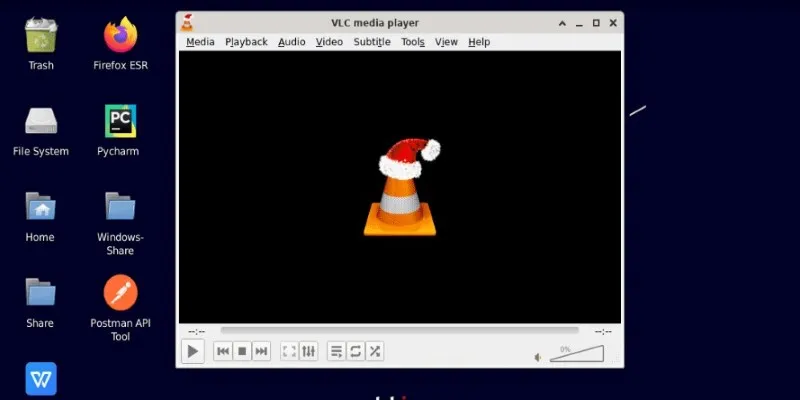Stop playback with the square button
Screen dimensions: 800x400
click(242, 351)
